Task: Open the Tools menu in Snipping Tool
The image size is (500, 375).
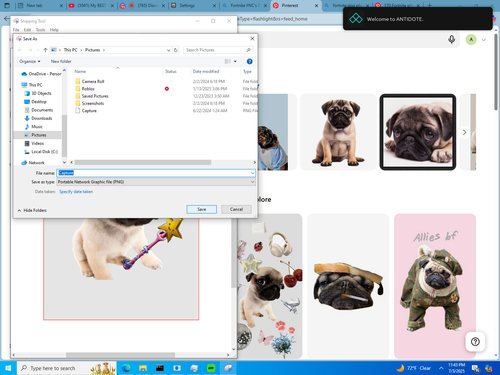Action: [x=40, y=30]
